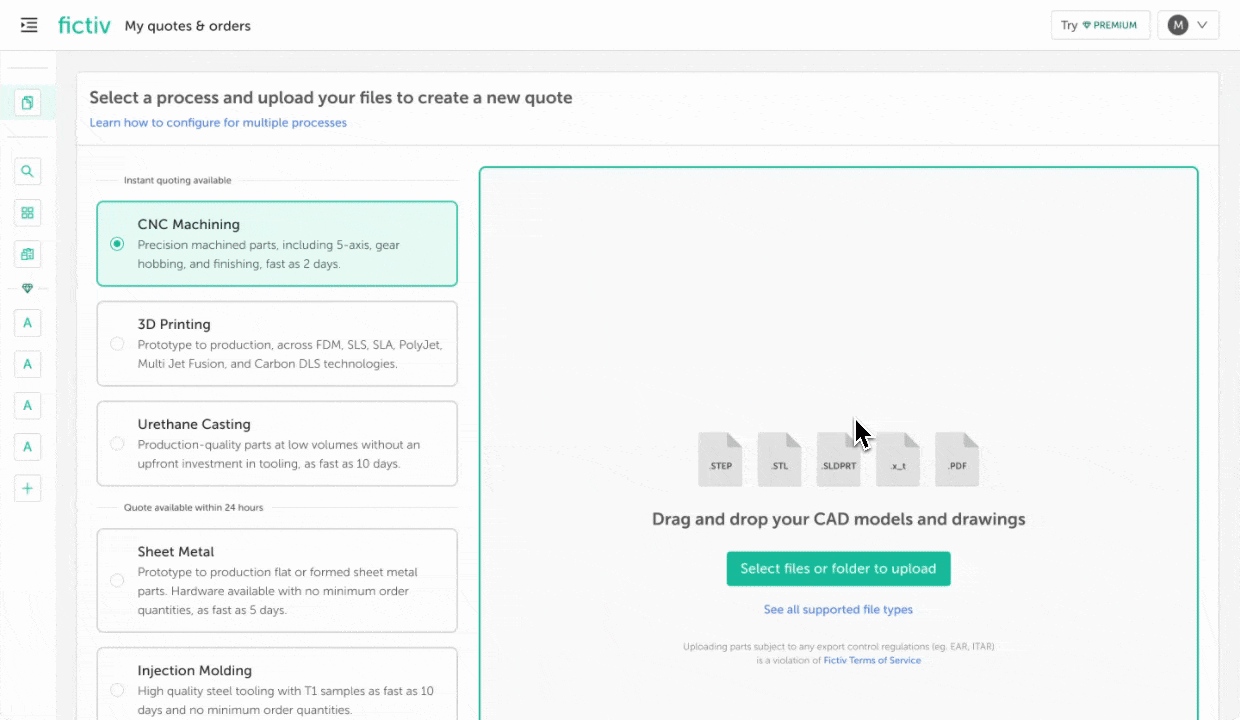Open the Fictiv Terms of Service link

pos(872,660)
